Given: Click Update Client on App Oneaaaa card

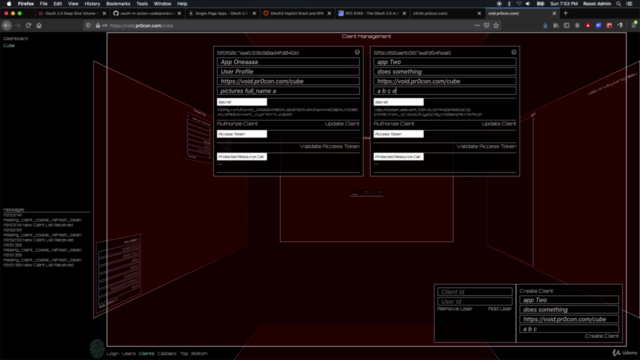Looking at the screenshot, I should [342, 124].
